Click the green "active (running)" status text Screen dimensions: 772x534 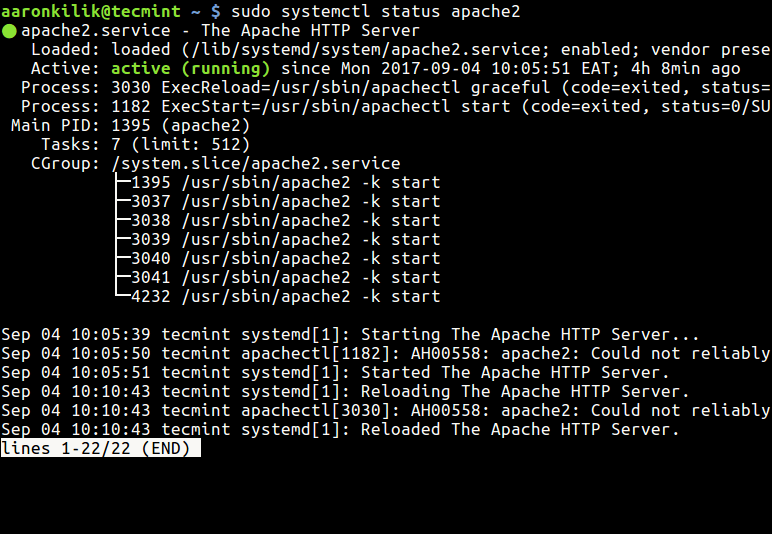coord(190,69)
